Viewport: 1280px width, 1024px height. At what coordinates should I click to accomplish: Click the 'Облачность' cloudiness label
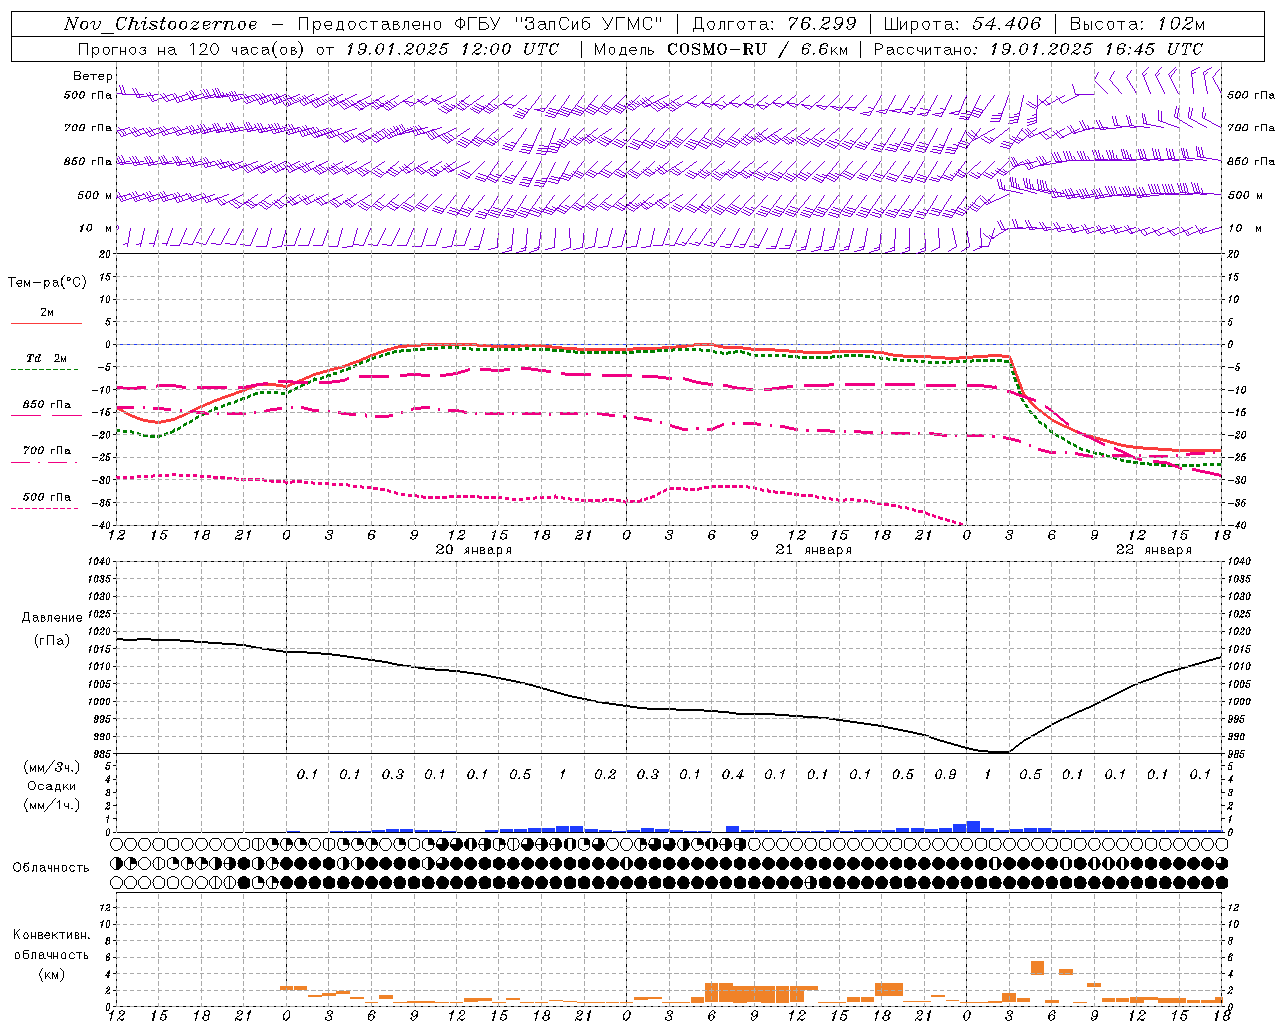click(x=51, y=868)
